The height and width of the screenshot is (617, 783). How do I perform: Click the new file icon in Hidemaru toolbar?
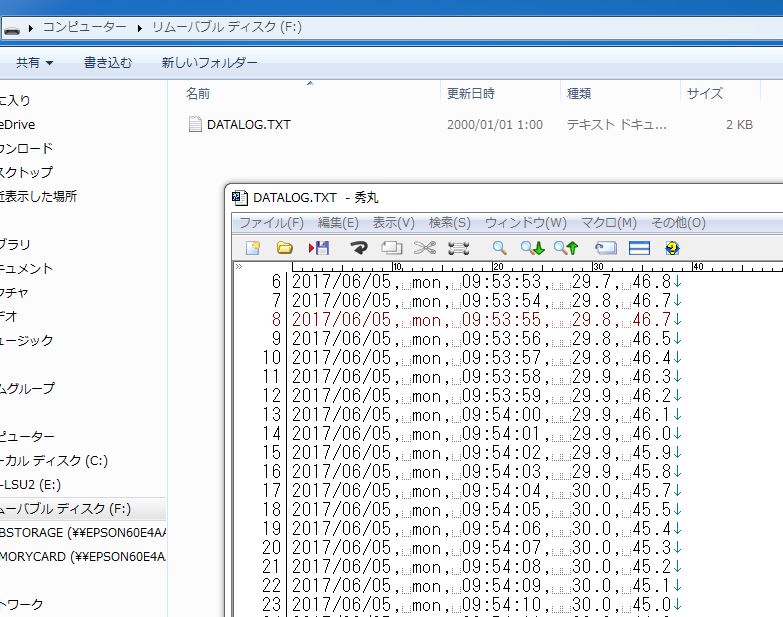(x=254, y=247)
